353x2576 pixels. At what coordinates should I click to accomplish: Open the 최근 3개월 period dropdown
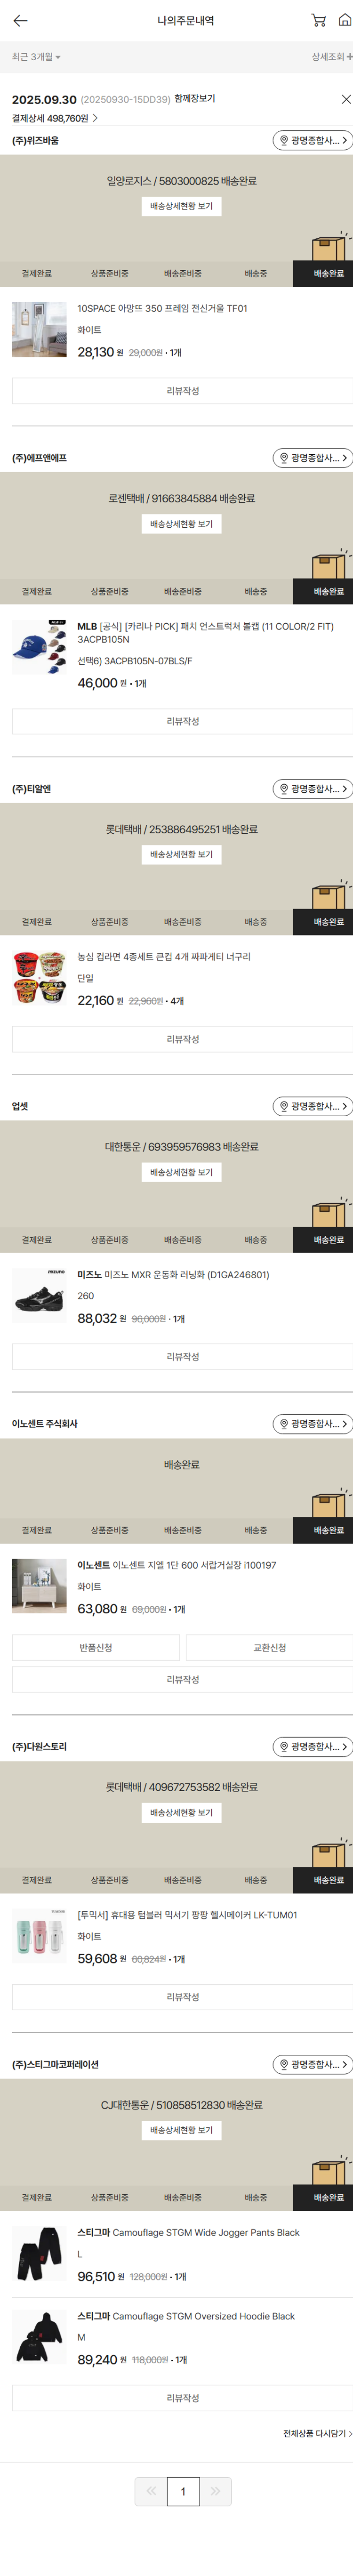coord(36,57)
